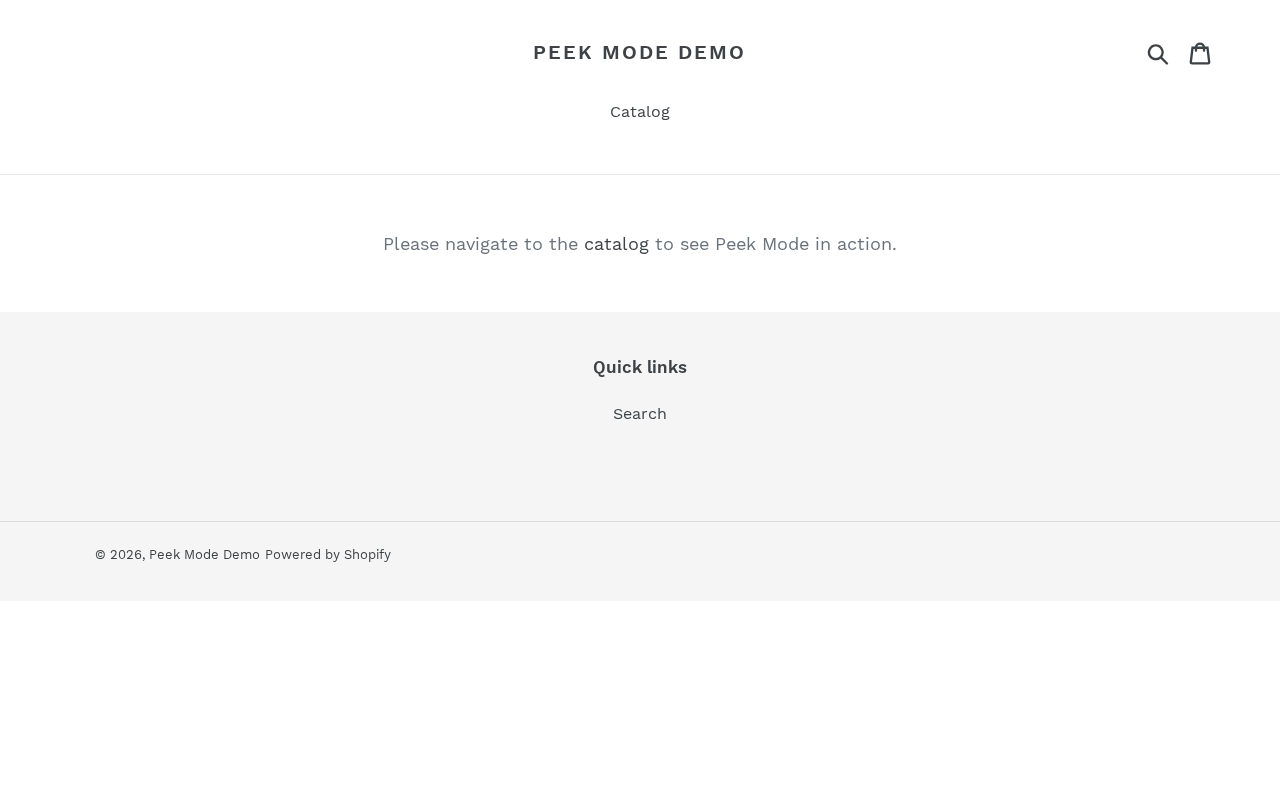Launch site search using the magnifying glass
The width and height of the screenshot is (1280, 800).
point(1158,53)
